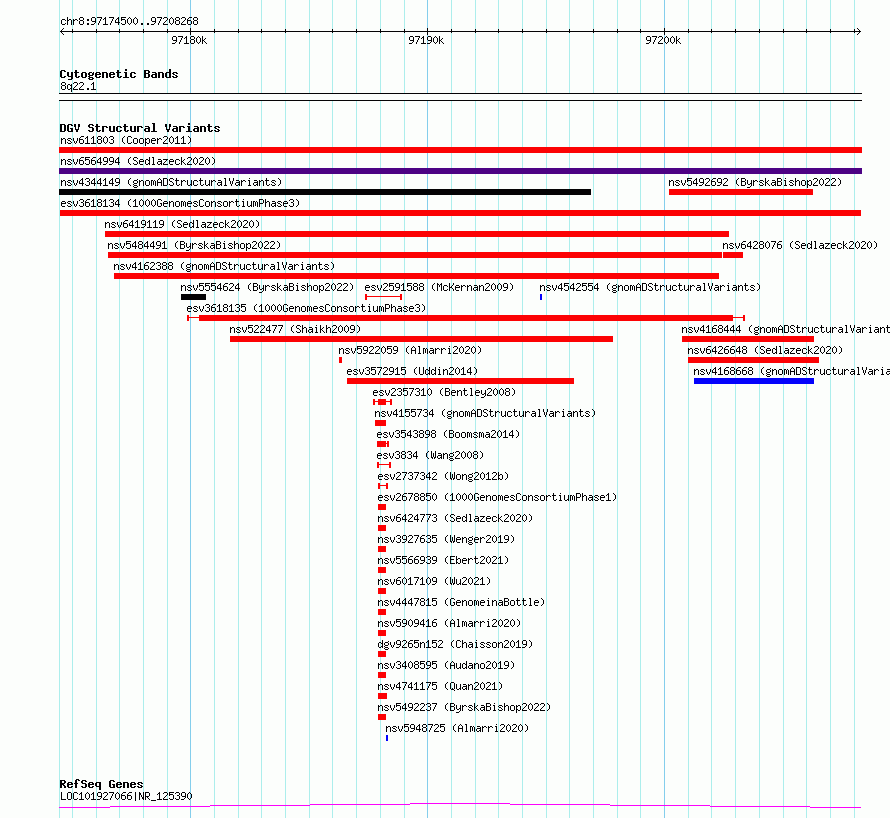Select nsv5484491 (ByrskaBishop2022) label

click(x=194, y=245)
